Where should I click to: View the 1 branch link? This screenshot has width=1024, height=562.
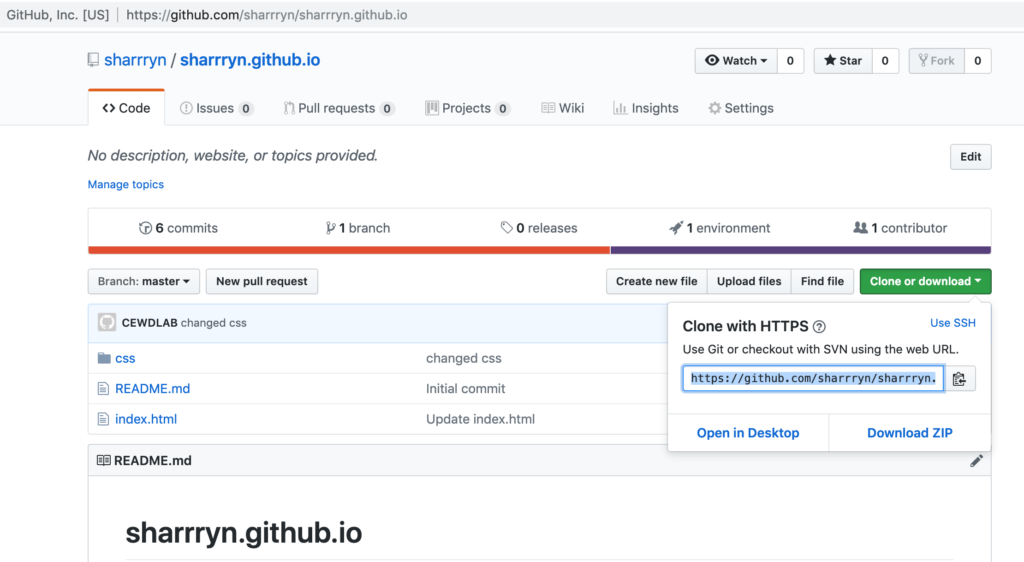pyautogui.click(x=358, y=228)
